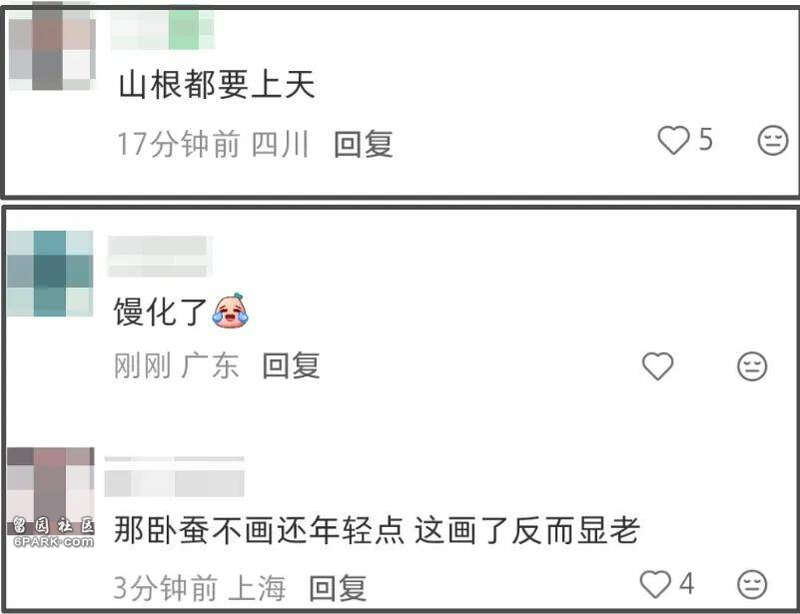Tap the dislike face on the 广东 comment

(x=752, y=366)
